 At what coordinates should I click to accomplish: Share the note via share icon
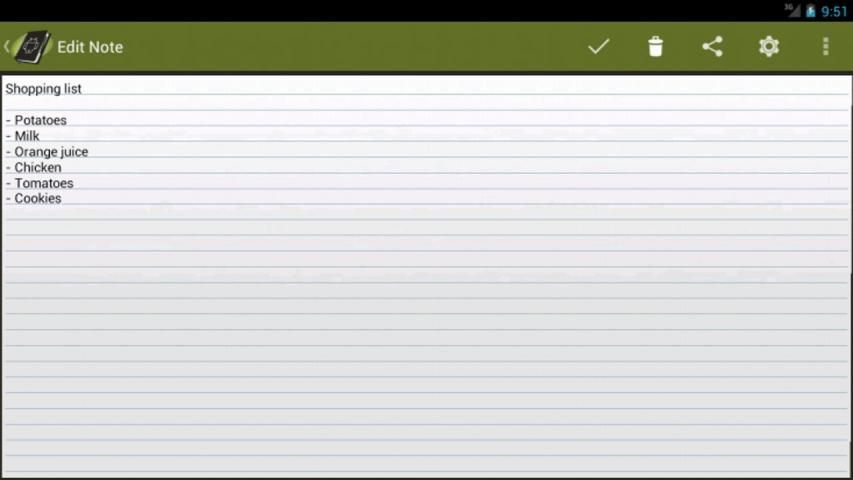pos(712,47)
